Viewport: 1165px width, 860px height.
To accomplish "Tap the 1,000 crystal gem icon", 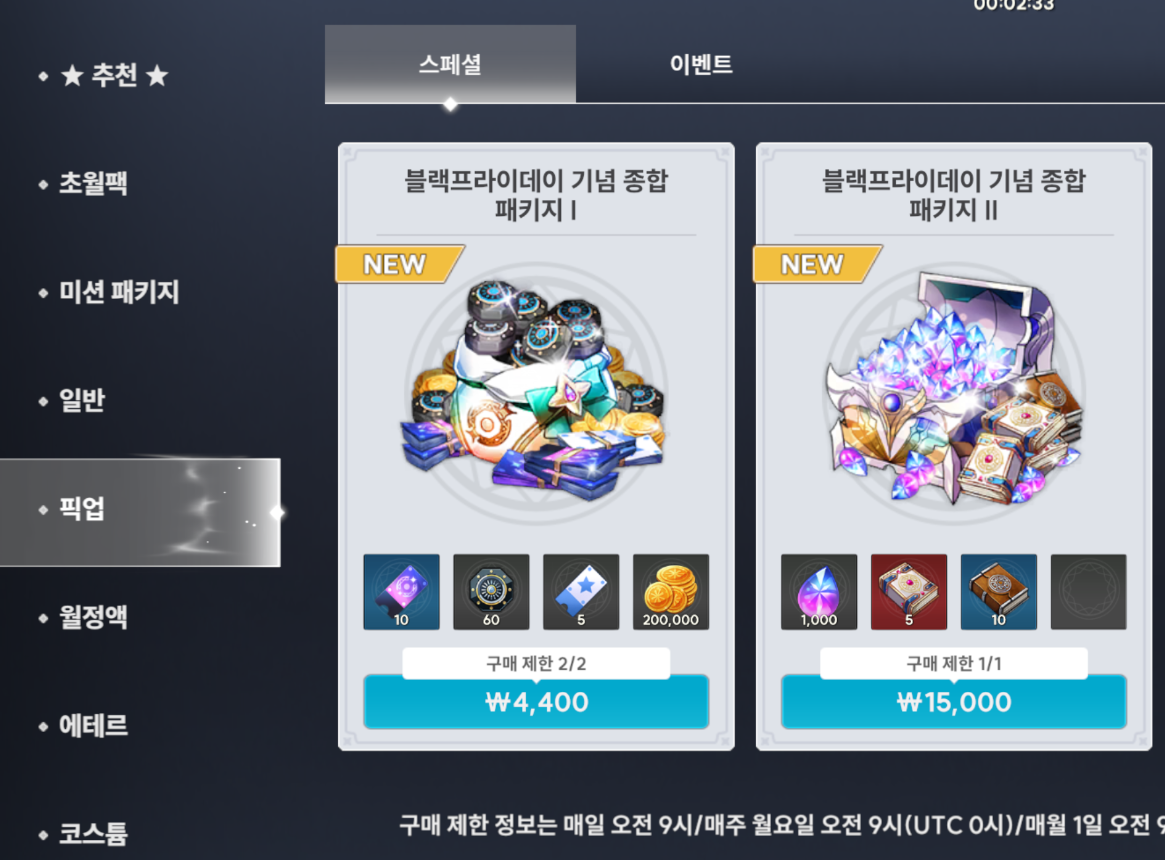I will tap(819, 592).
